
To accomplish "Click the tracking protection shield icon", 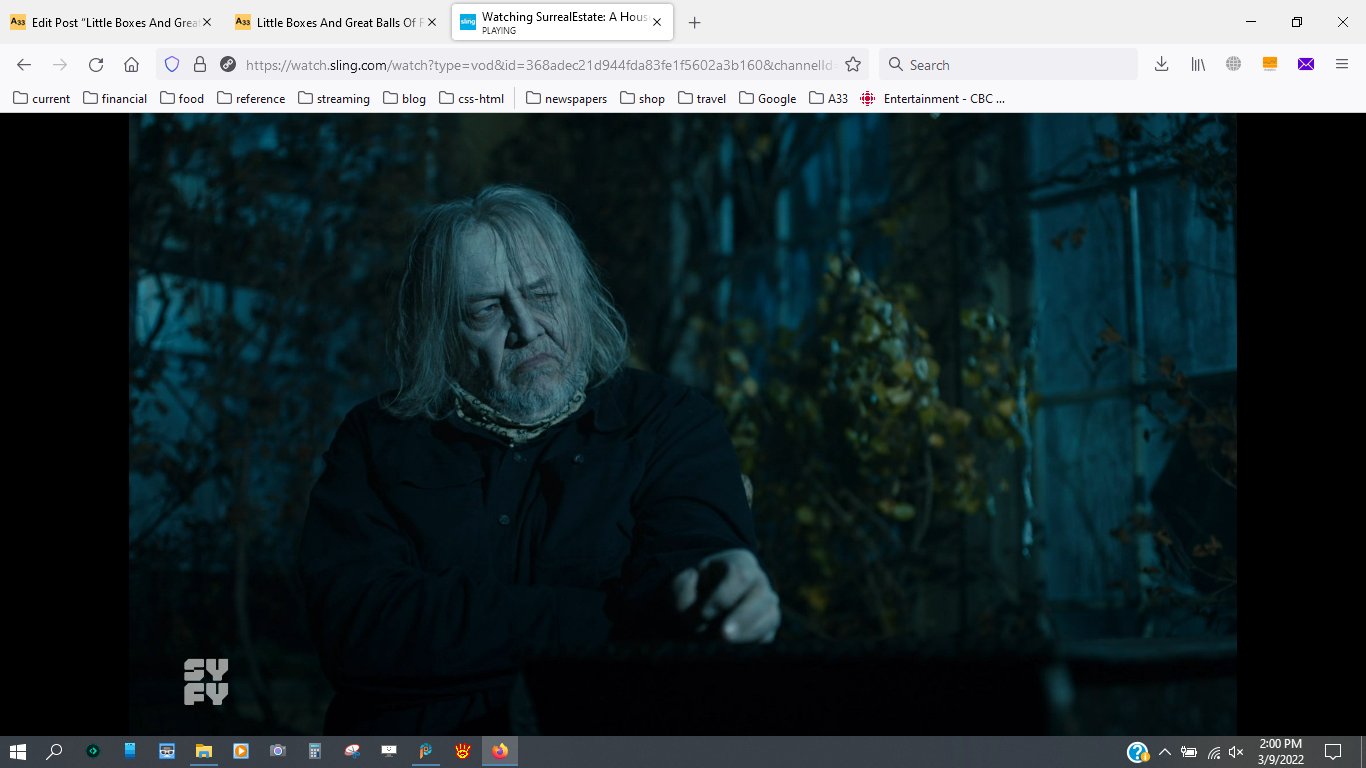I will pyautogui.click(x=172, y=65).
